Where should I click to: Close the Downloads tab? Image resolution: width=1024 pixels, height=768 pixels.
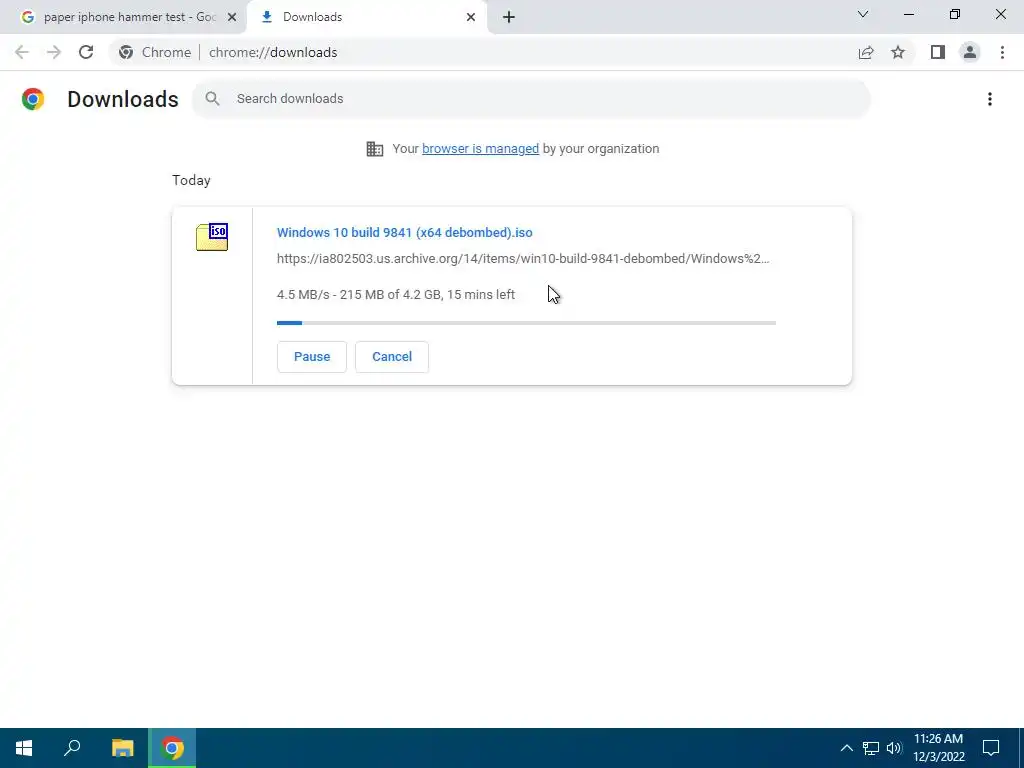click(x=471, y=17)
